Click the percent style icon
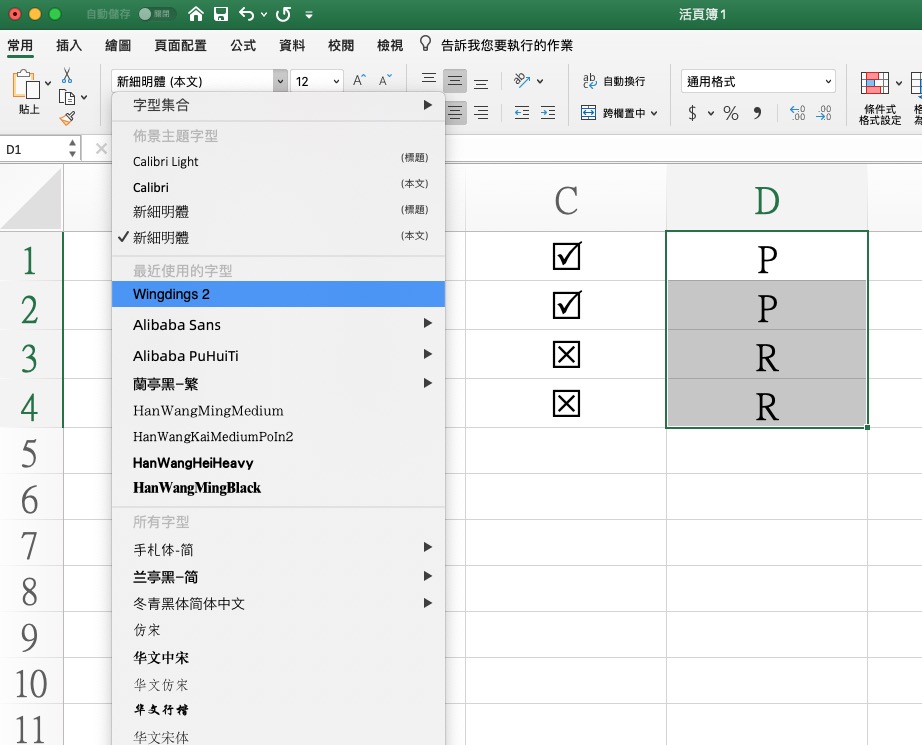 [731, 114]
